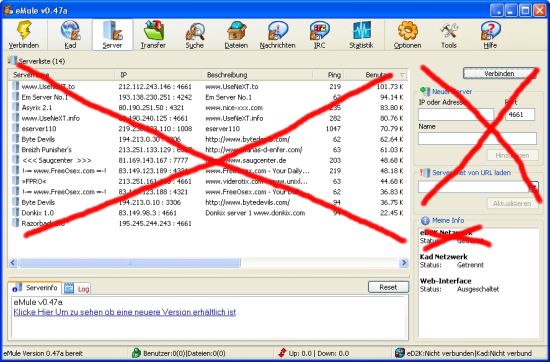
Task: Click the eD2K connection status icon
Action: pyautogui.click(x=400, y=353)
